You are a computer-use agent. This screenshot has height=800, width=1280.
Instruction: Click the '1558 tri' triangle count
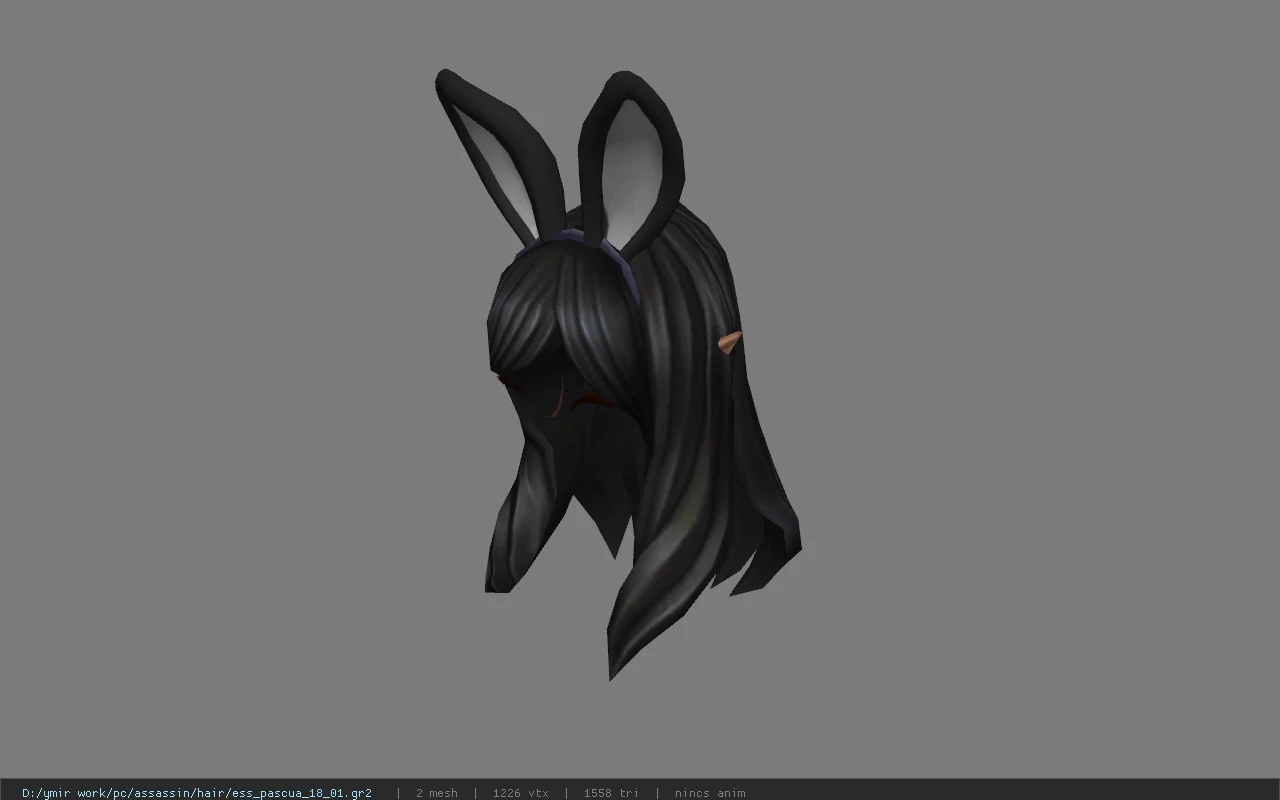(x=611, y=793)
